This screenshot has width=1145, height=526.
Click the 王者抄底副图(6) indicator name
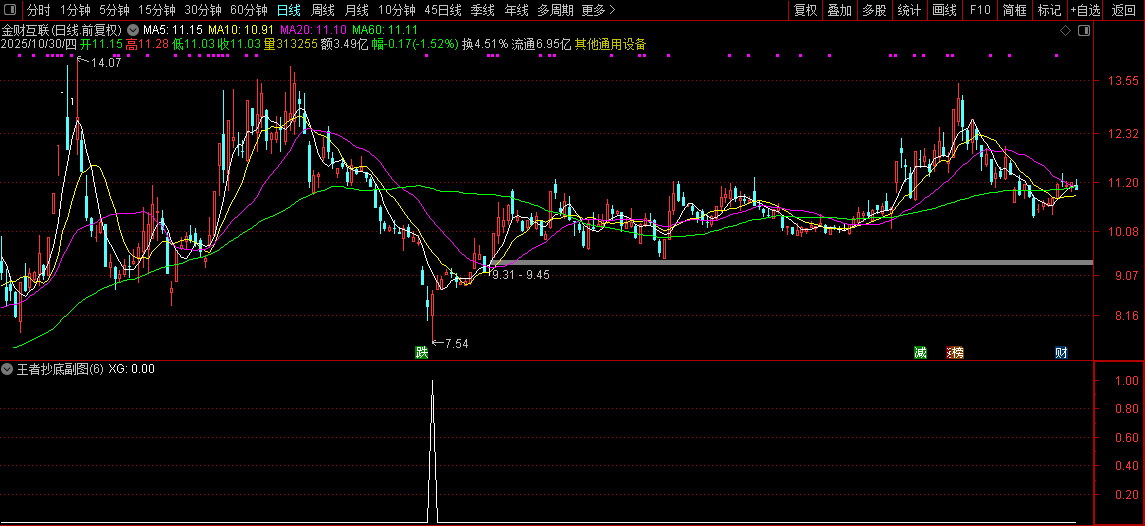tap(59, 369)
